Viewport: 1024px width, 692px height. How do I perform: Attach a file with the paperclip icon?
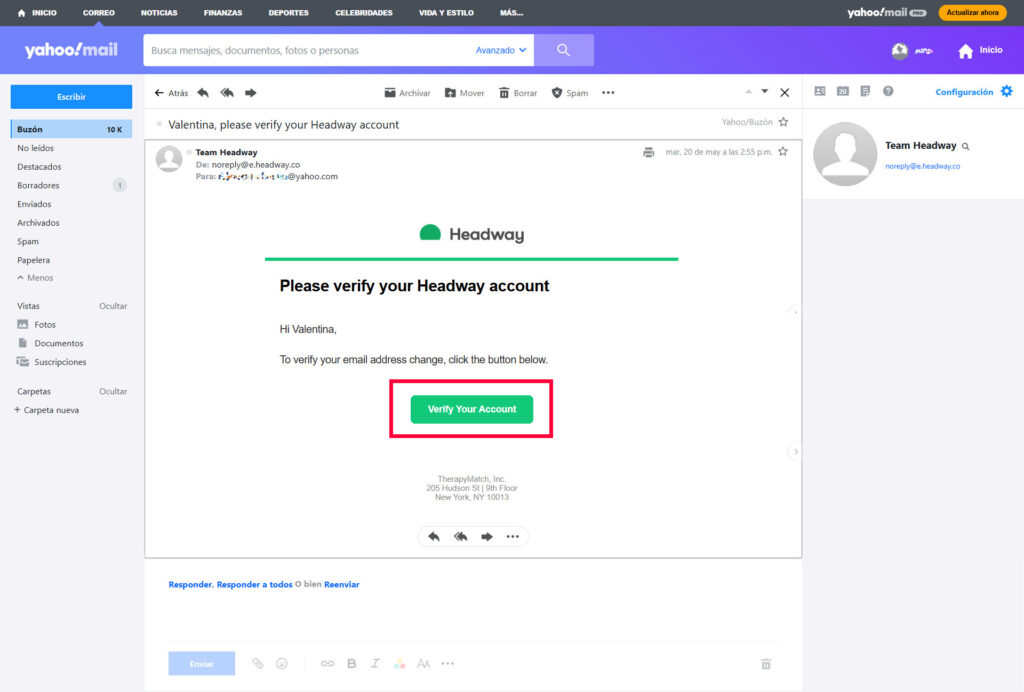(258, 663)
